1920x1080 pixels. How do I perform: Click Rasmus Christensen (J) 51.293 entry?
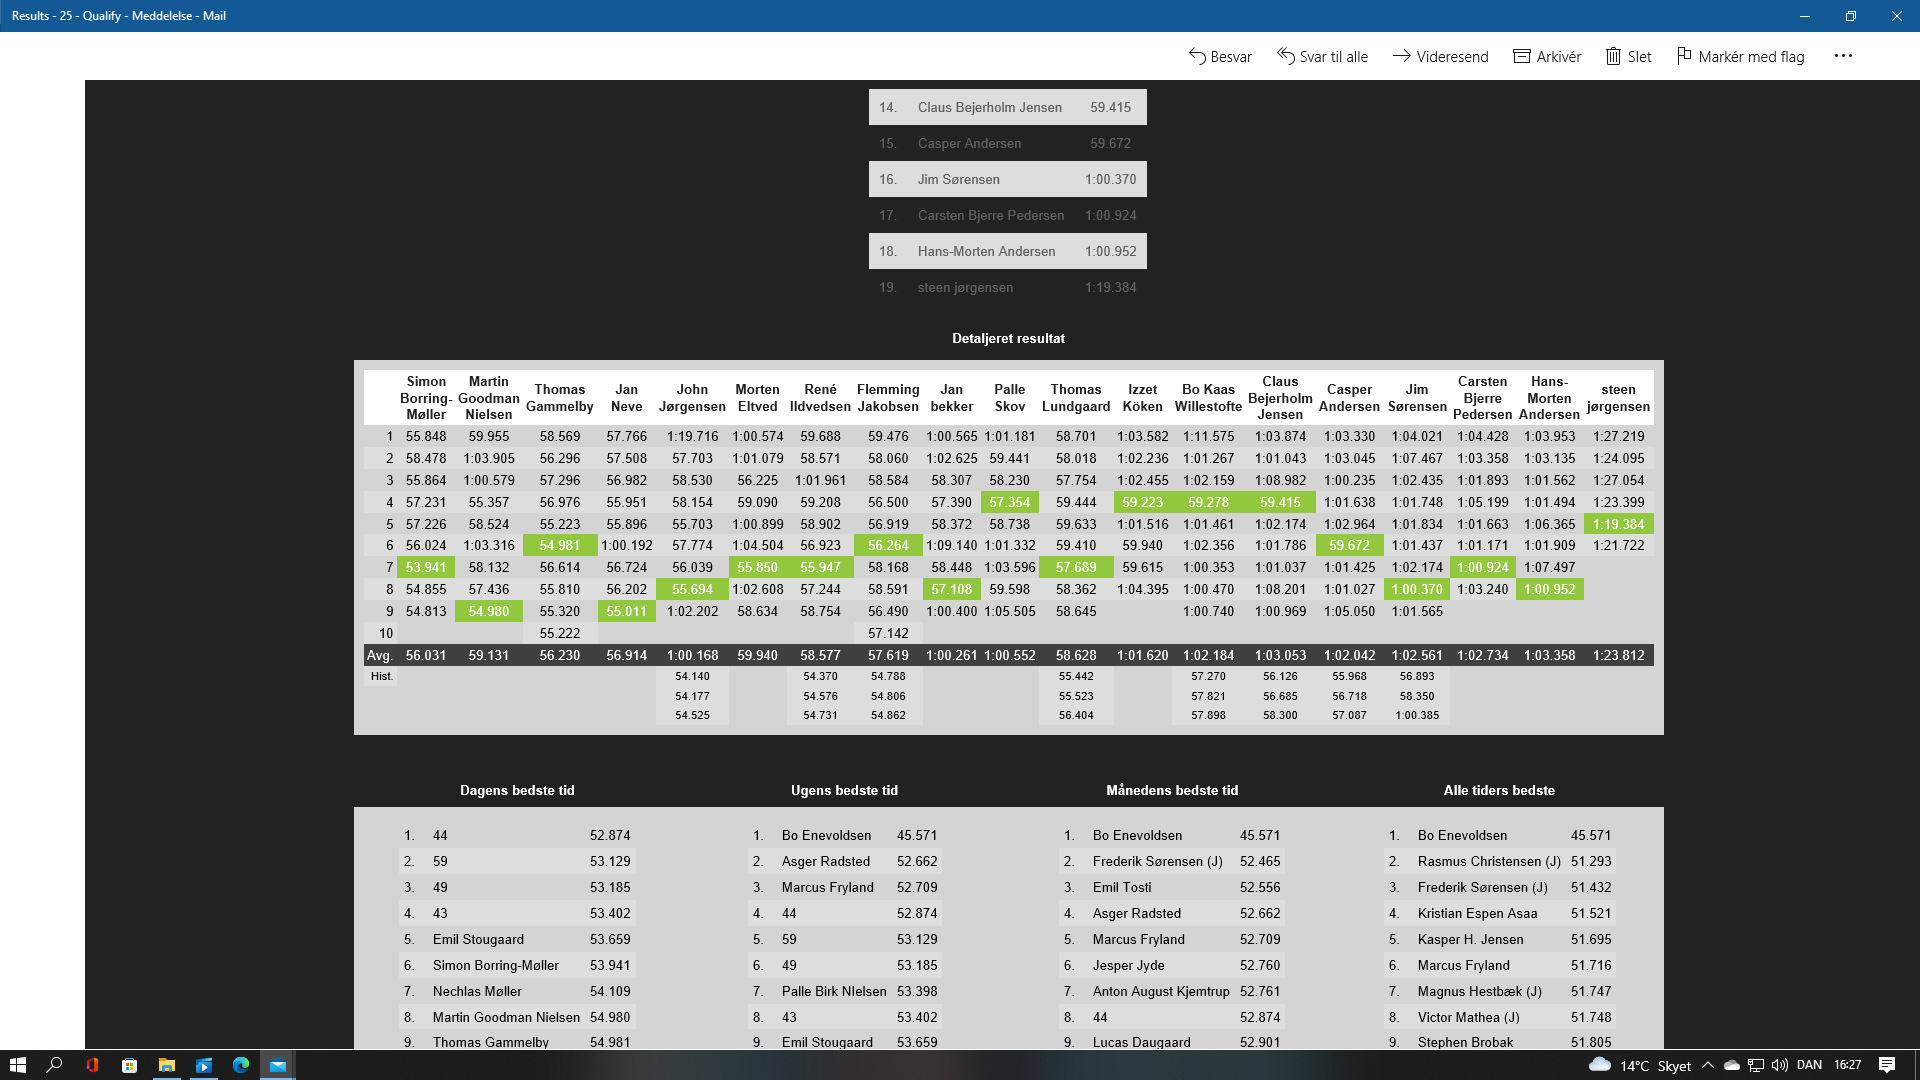point(1499,861)
